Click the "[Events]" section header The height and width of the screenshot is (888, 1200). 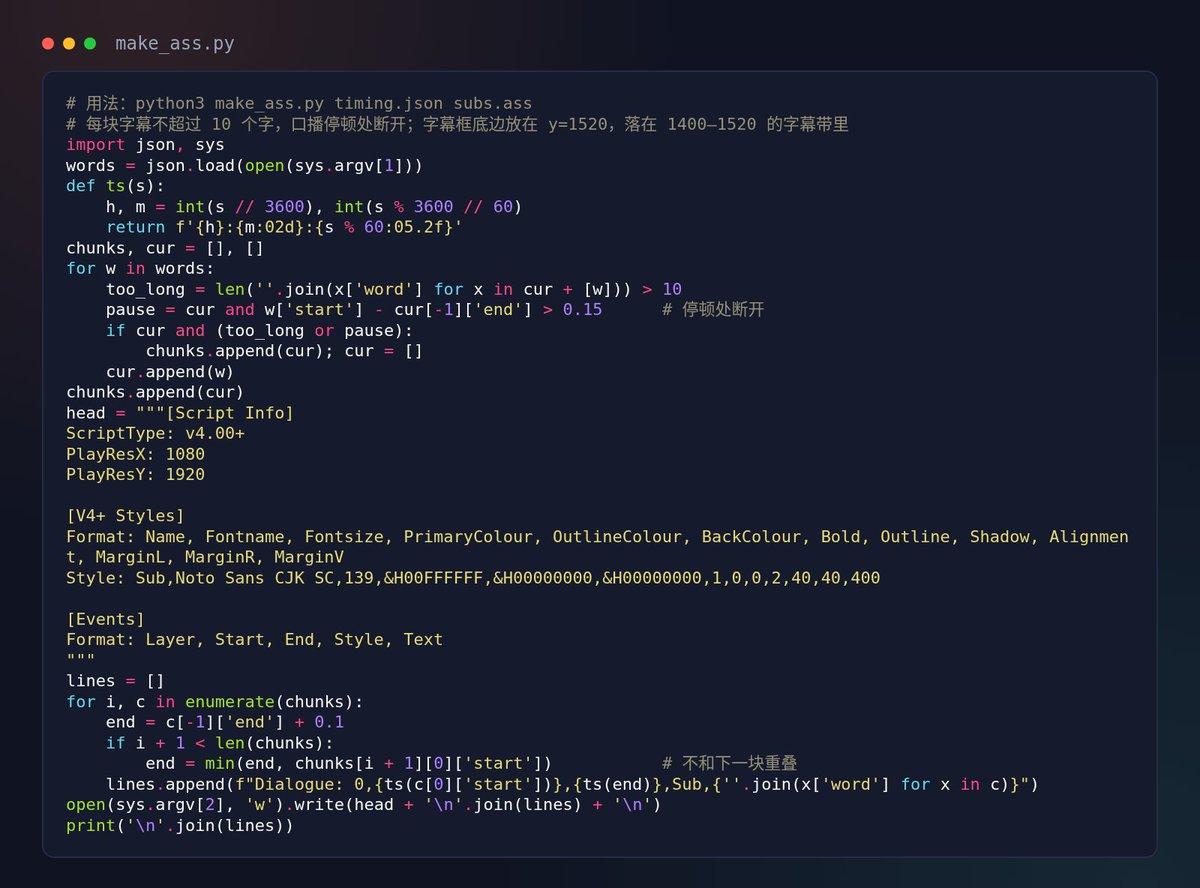(105, 619)
